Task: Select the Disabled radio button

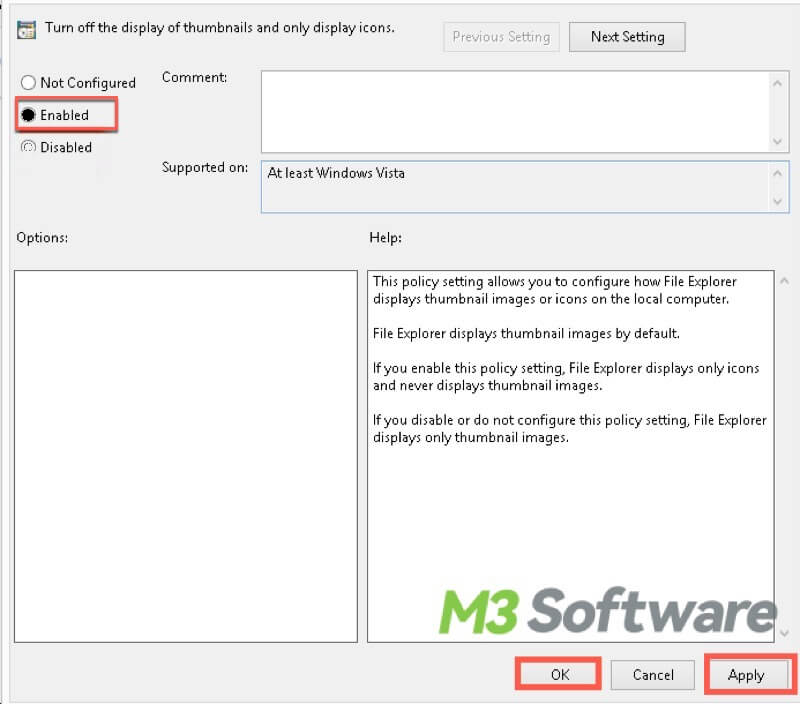Action: [x=28, y=147]
